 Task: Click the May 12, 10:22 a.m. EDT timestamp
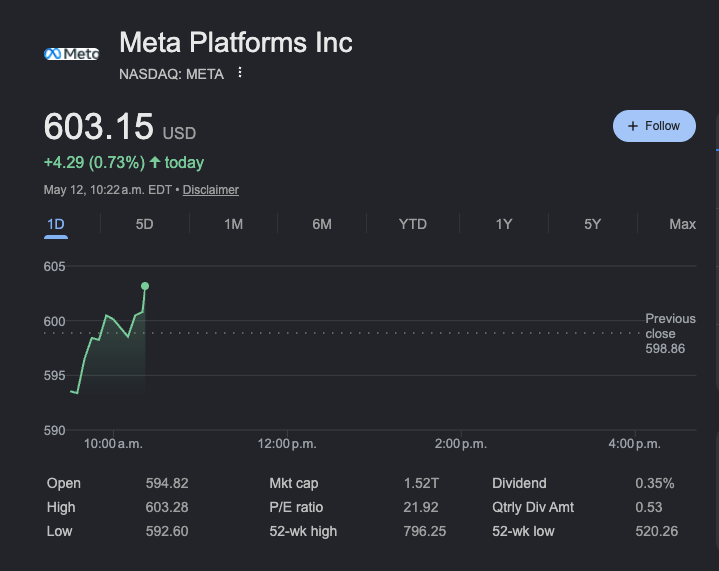(x=108, y=190)
